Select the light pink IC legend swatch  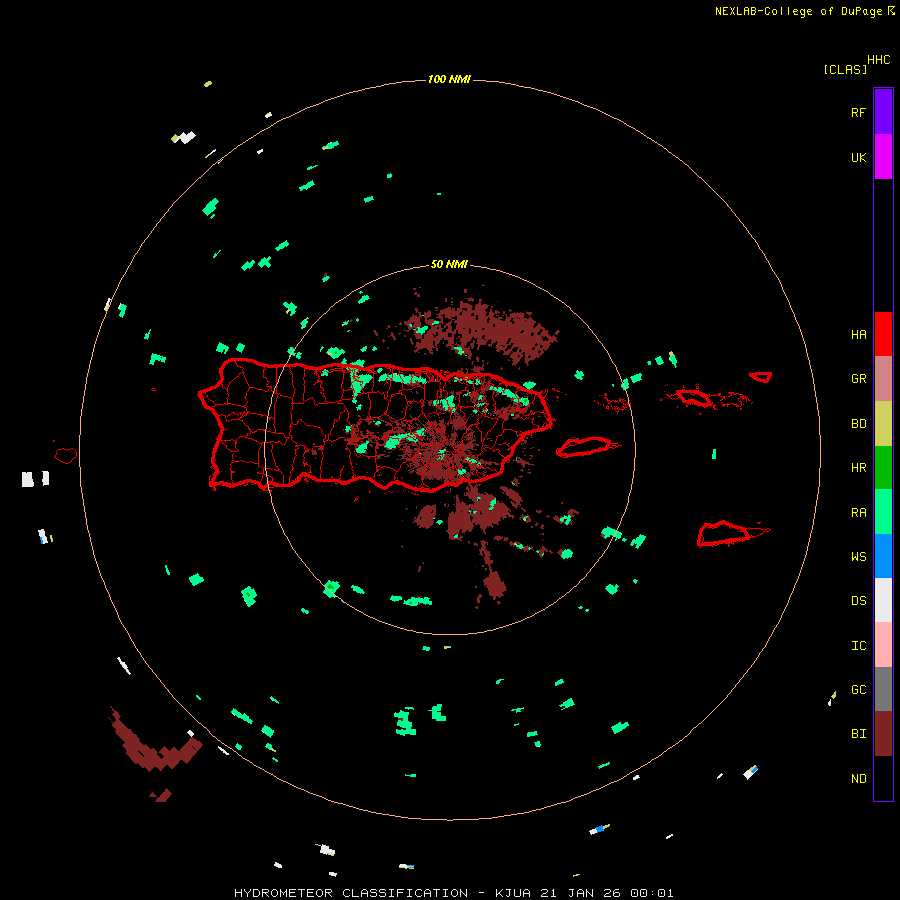(883, 645)
